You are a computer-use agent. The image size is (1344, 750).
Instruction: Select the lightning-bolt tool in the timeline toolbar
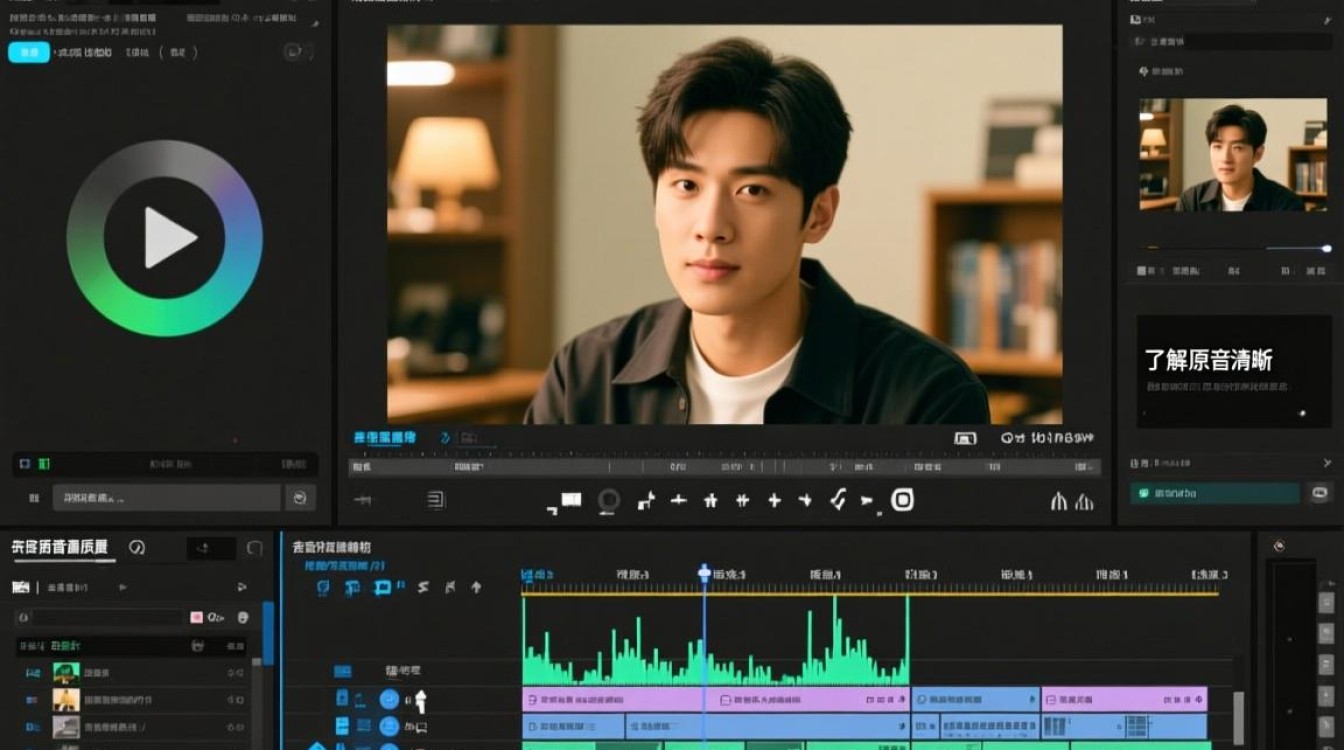422,587
